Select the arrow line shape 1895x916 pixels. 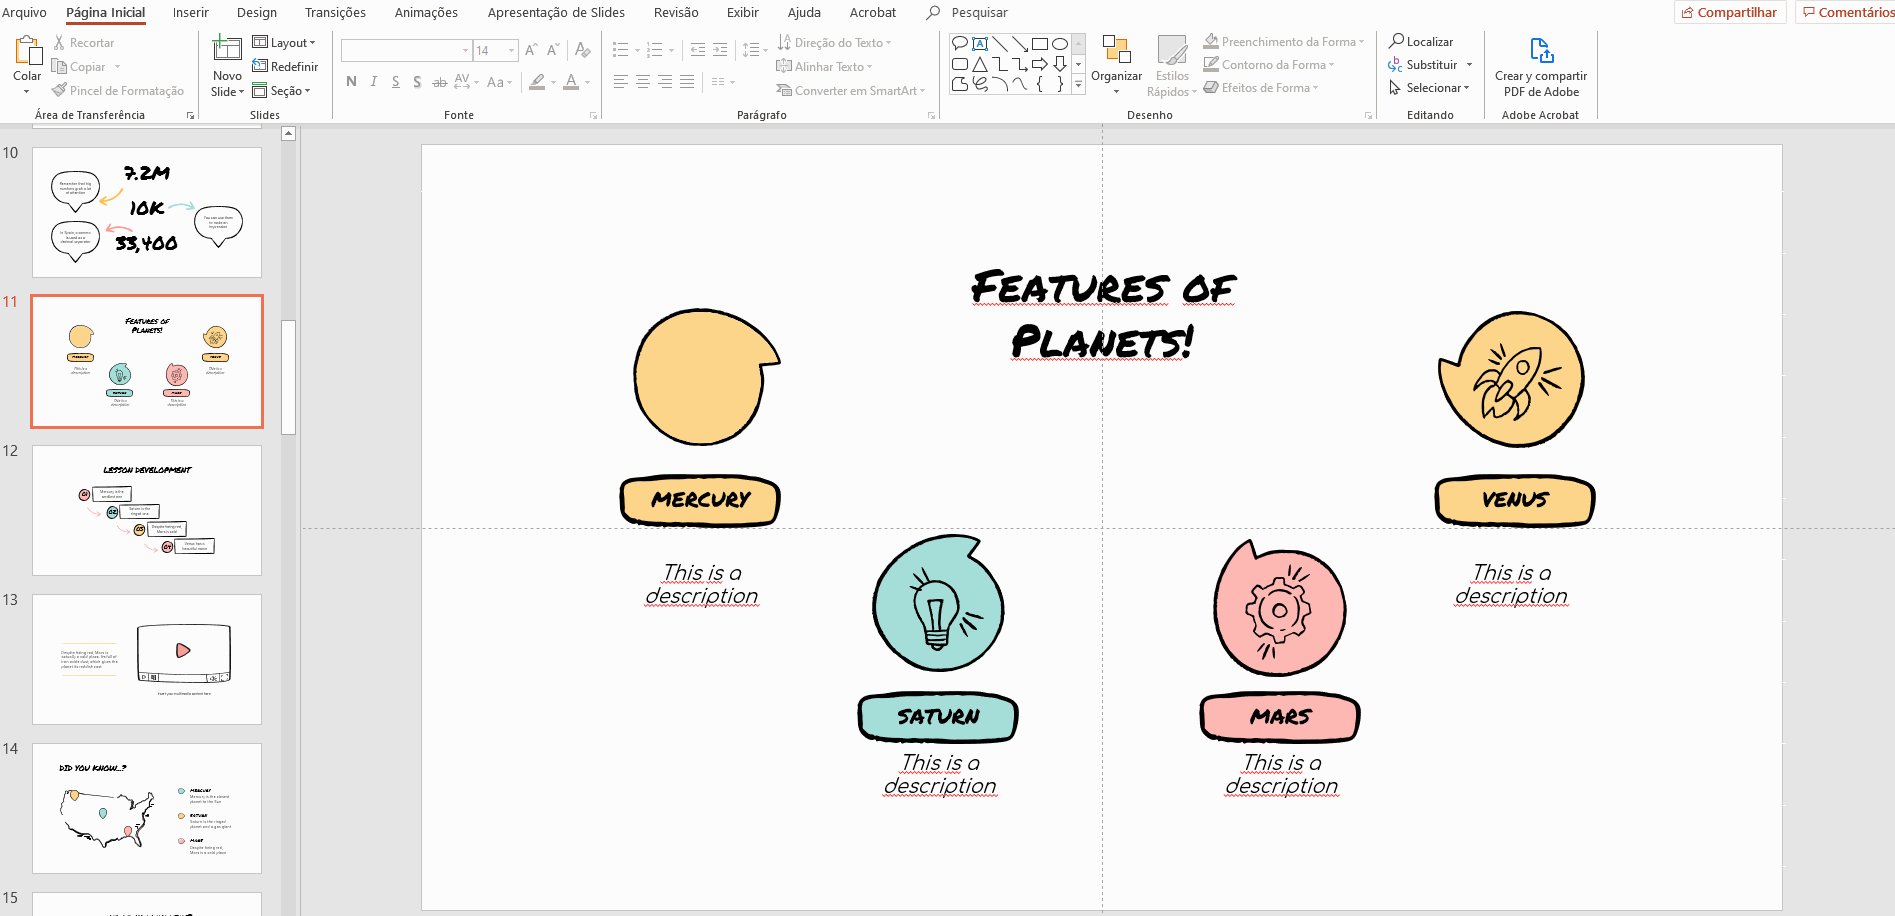[1020, 43]
